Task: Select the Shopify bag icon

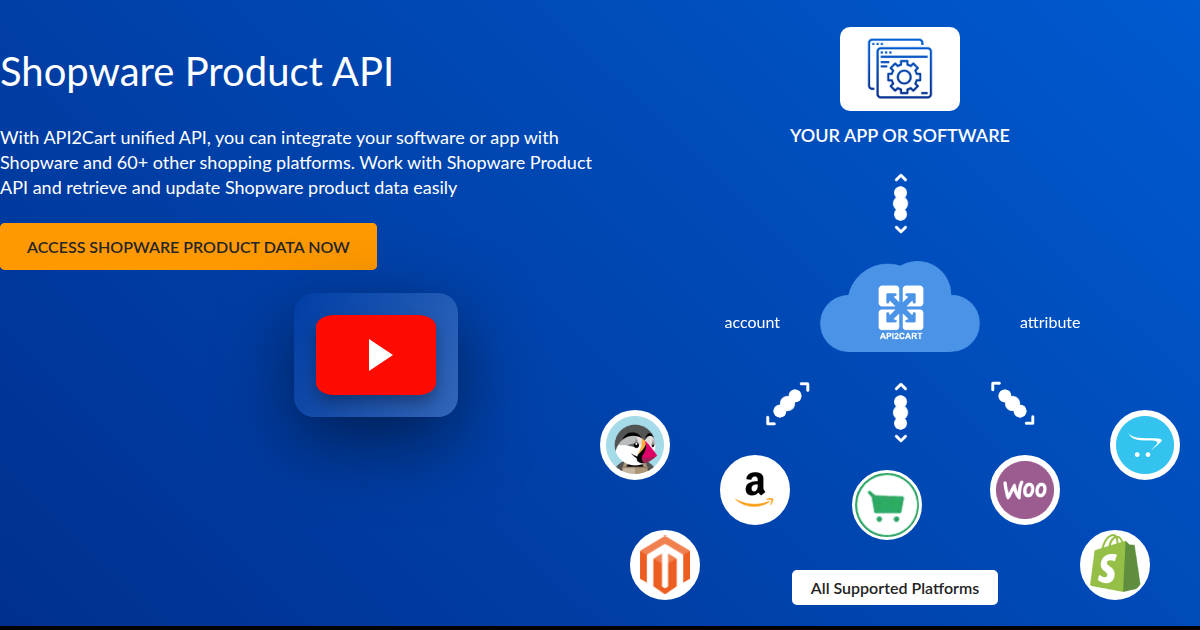Action: 1115,565
